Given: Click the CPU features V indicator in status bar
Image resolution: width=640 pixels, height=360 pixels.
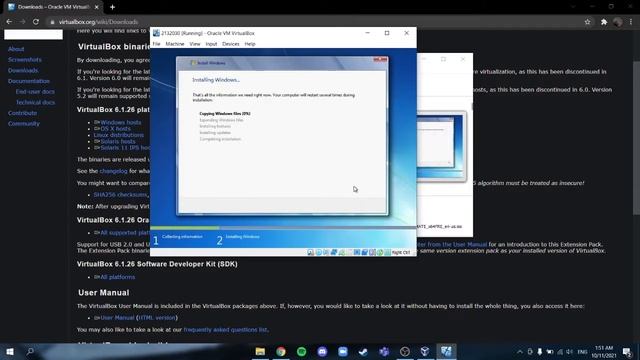Looking at the screenshot, I should tap(372, 252).
